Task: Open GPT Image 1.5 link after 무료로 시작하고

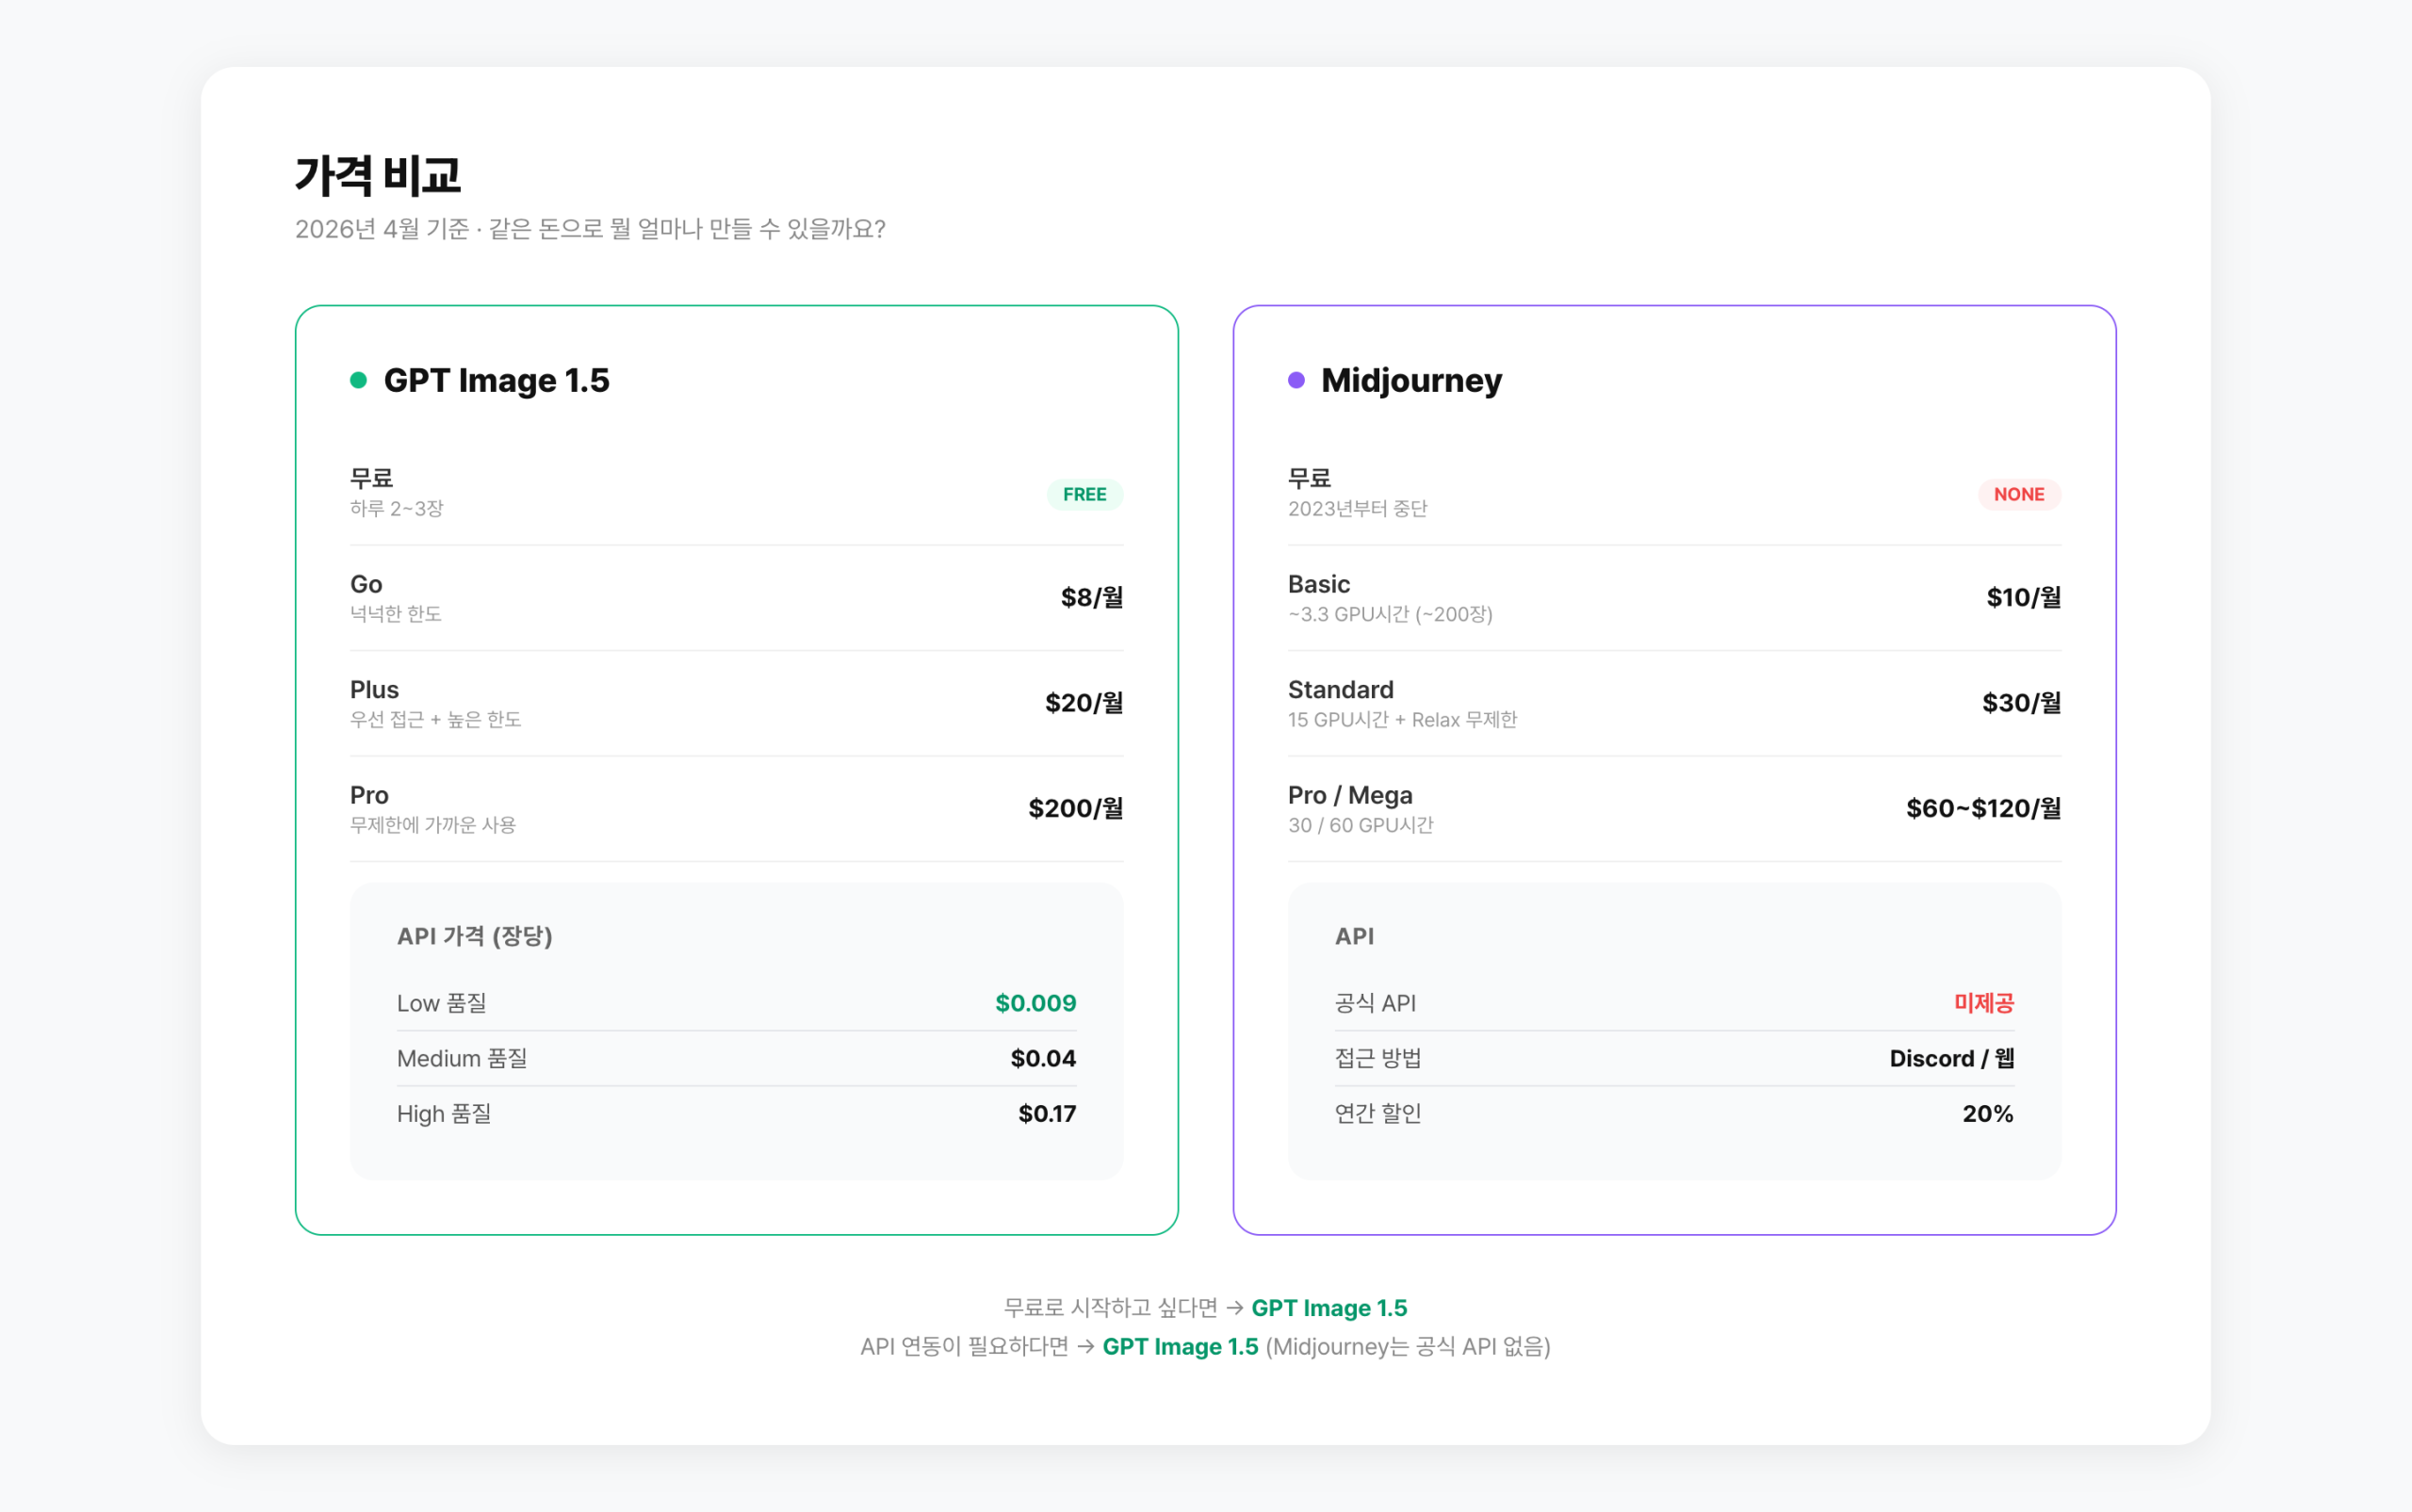Action: [x=1328, y=1308]
